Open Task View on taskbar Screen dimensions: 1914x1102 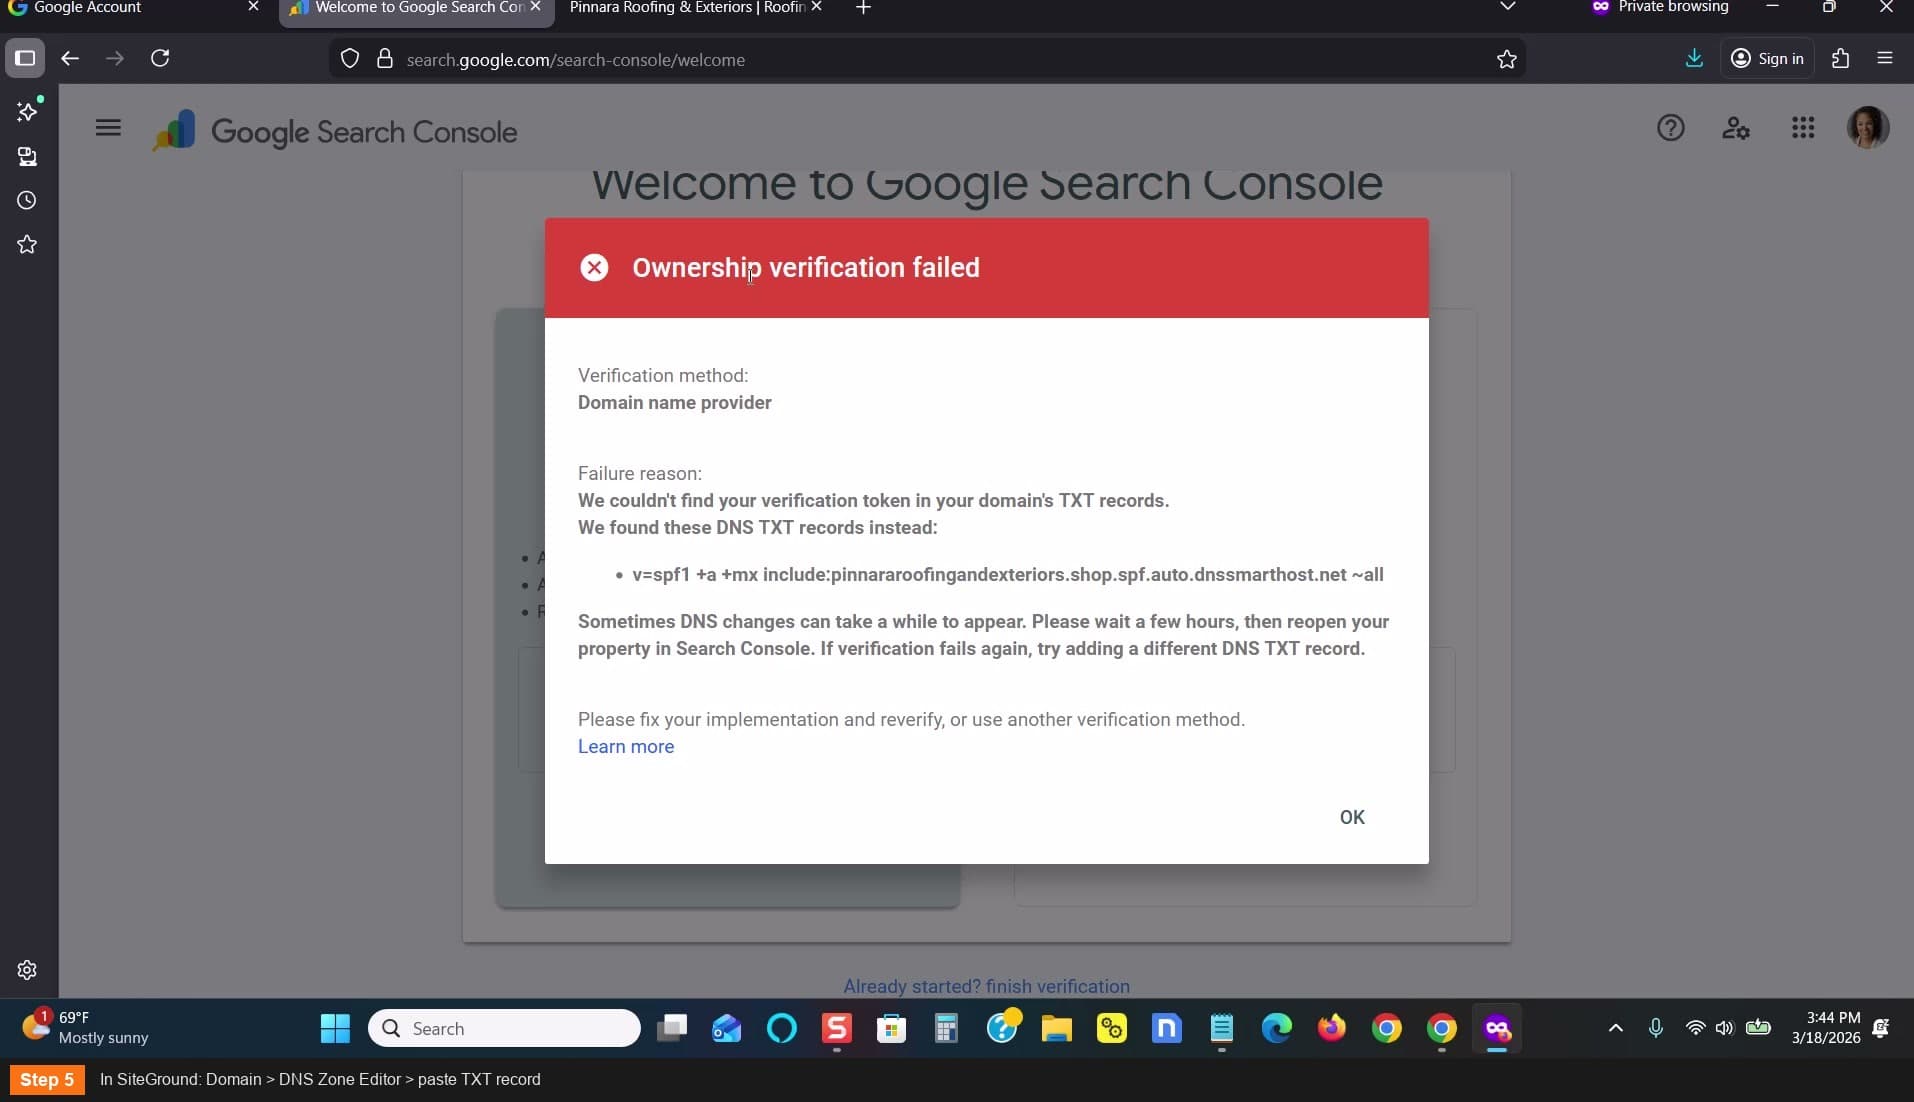coord(672,1028)
